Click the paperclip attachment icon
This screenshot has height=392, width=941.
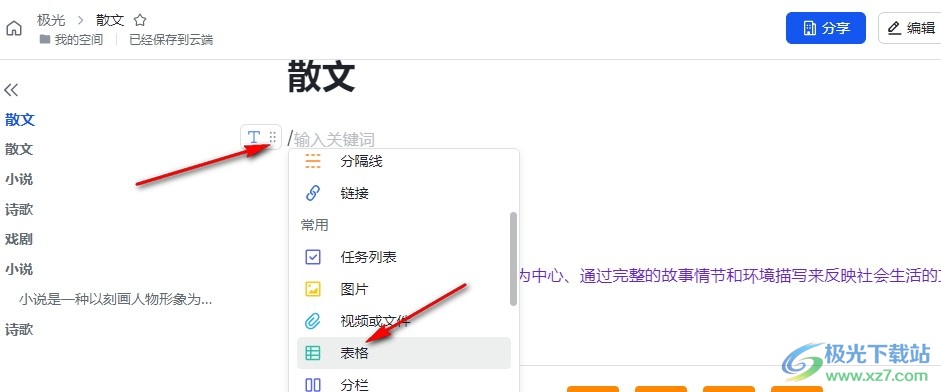tap(313, 321)
